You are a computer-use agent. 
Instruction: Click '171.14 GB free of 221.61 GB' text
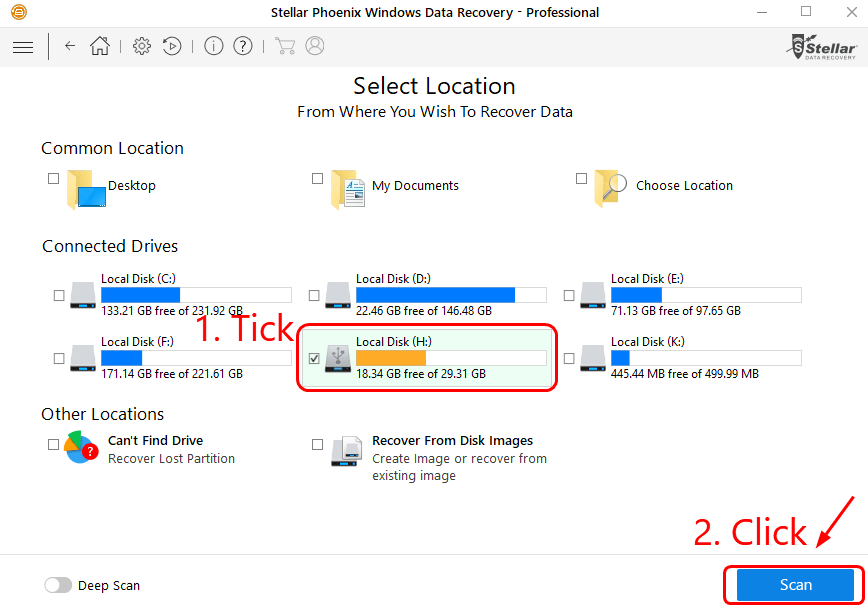172,374
